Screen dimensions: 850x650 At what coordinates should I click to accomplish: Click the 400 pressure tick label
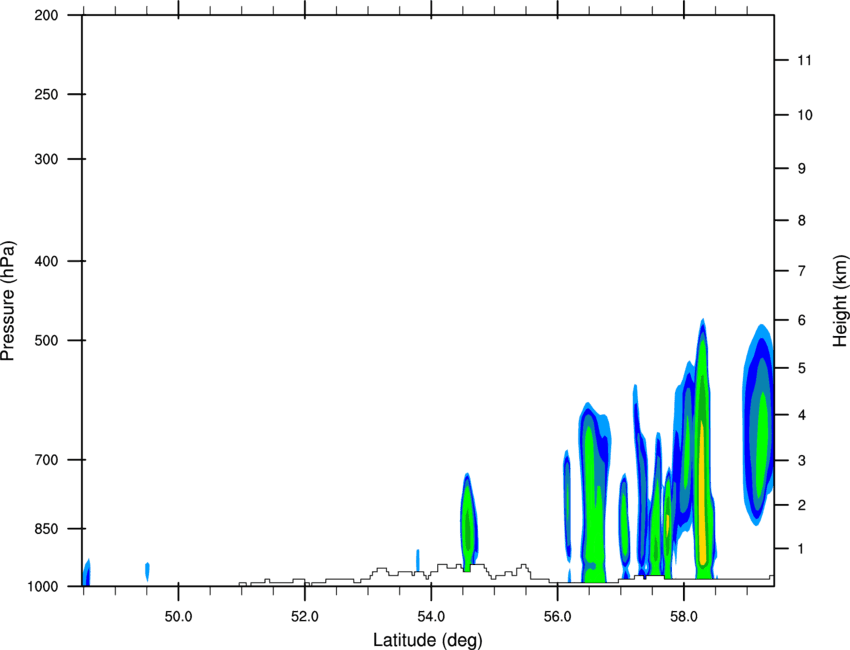coord(46,261)
